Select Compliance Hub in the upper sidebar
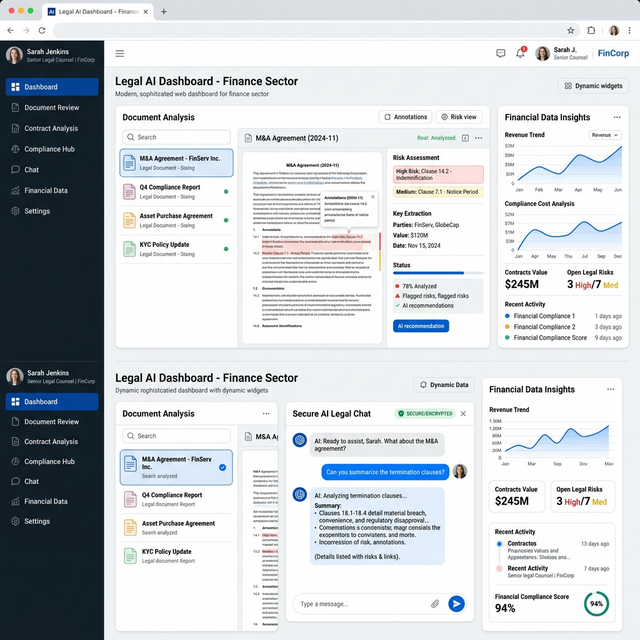This screenshot has height=640, width=640. point(52,149)
